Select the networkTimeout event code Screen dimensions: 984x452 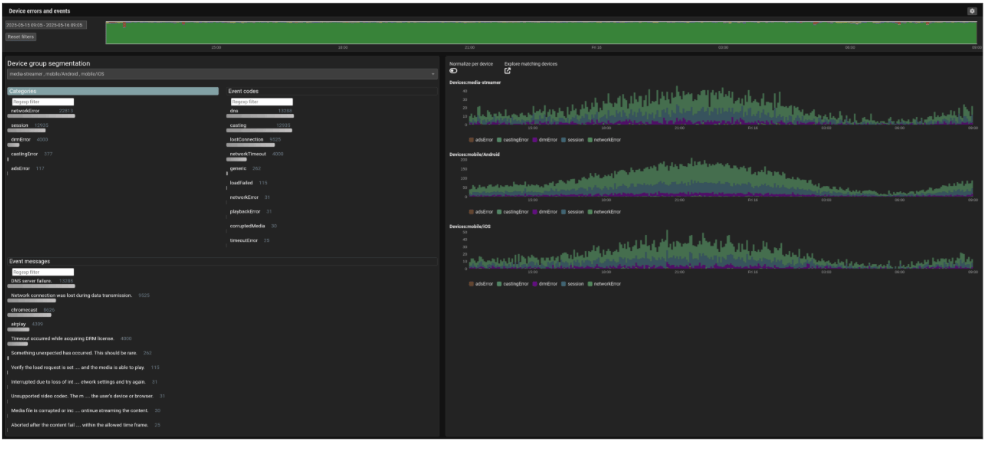point(248,153)
